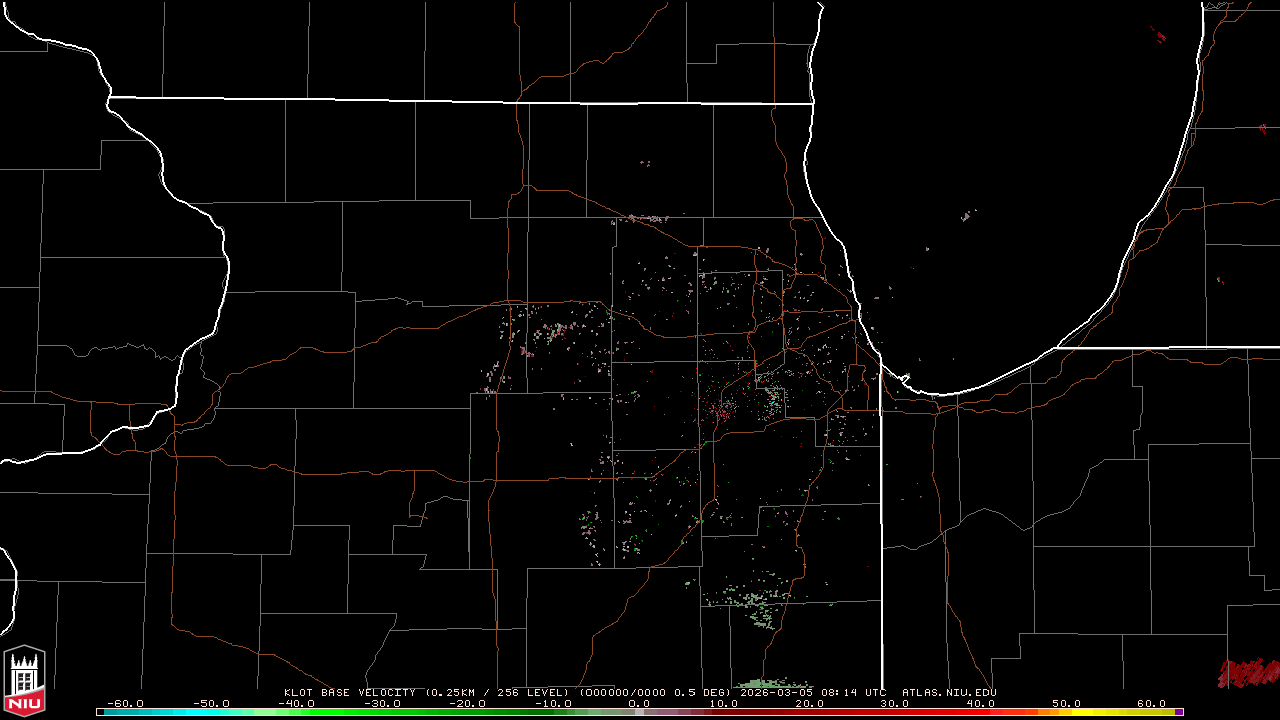Viewport: 1280px width, 720px height.
Task: Click the 60.0 label on velocity scale
Action: (1151, 703)
